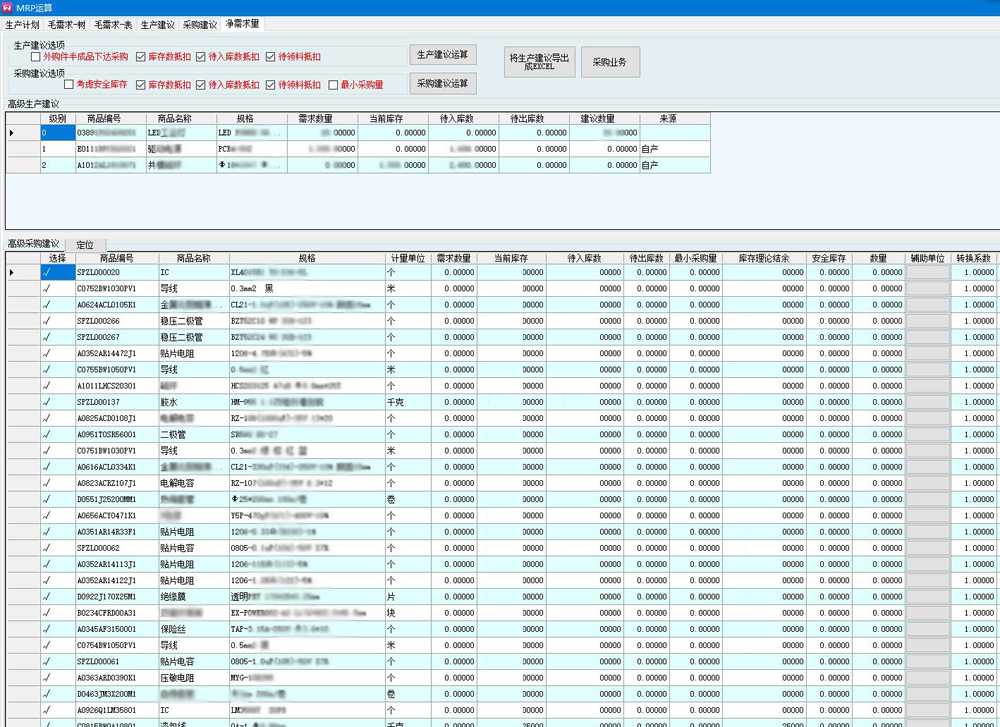This screenshot has height=727, width=1000.
Task: Click 将生产建议导出成EXCEL button
Action: [x=538, y=62]
